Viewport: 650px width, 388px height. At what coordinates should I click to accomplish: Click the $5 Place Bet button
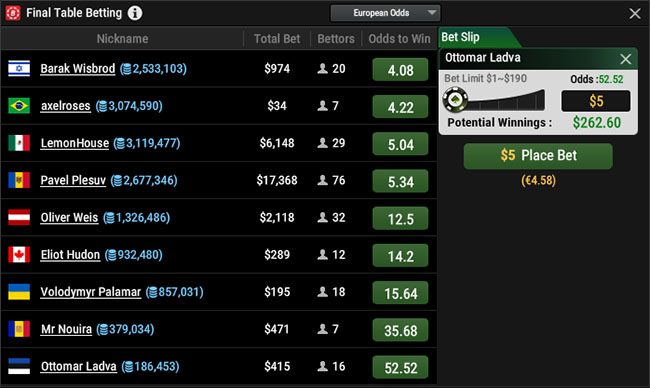click(538, 156)
